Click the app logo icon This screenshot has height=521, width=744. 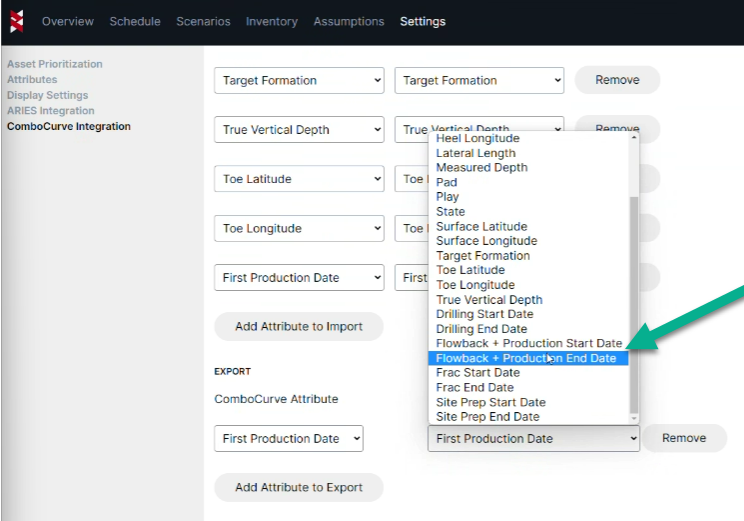pos(17,21)
